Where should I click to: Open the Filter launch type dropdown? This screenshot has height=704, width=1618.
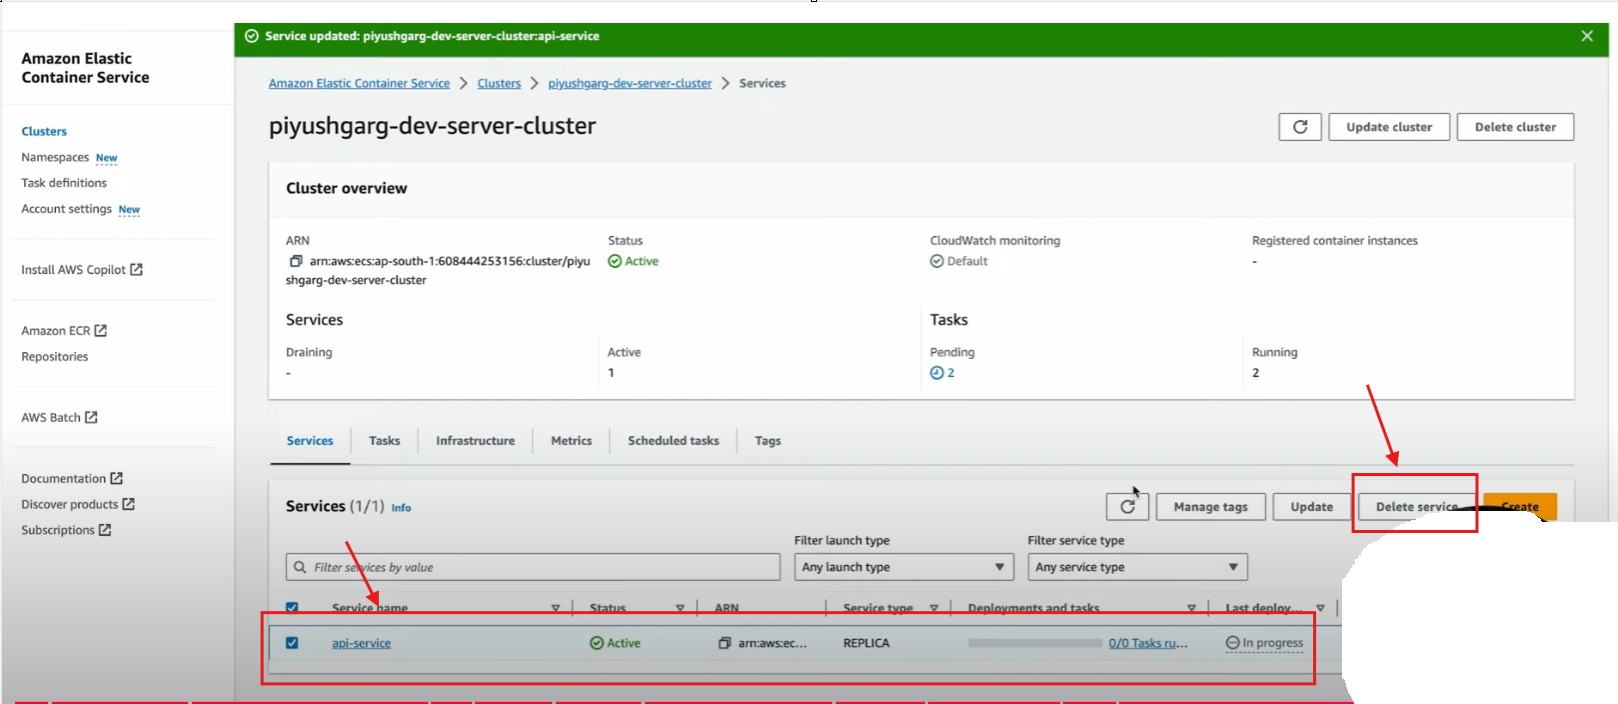click(x=902, y=567)
